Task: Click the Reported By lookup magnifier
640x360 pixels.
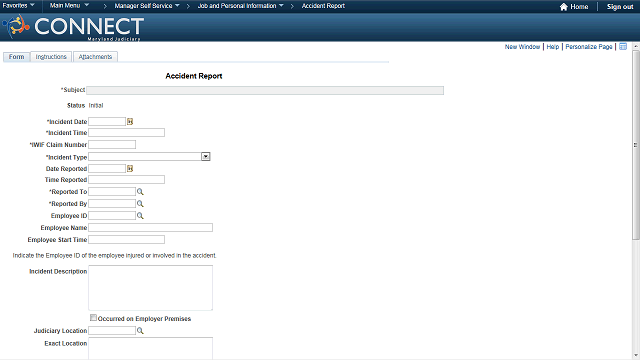Action: tap(140, 204)
